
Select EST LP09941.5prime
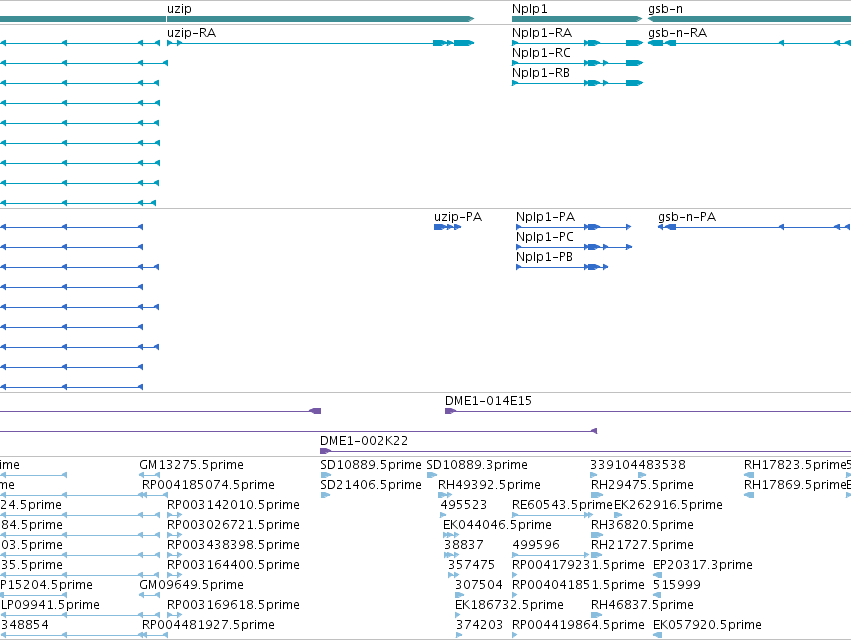pyautogui.click(x=50, y=605)
